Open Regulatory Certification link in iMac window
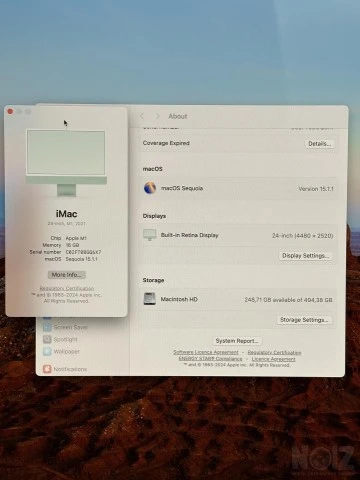This screenshot has height=480, width=360. (x=67, y=288)
